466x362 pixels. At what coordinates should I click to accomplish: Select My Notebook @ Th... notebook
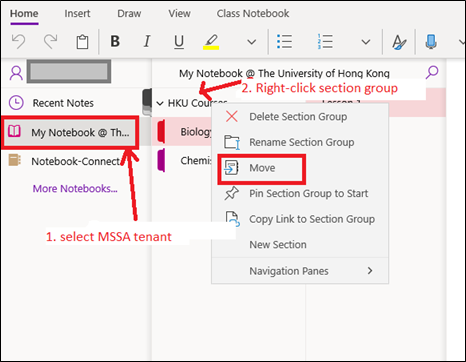[70, 132]
